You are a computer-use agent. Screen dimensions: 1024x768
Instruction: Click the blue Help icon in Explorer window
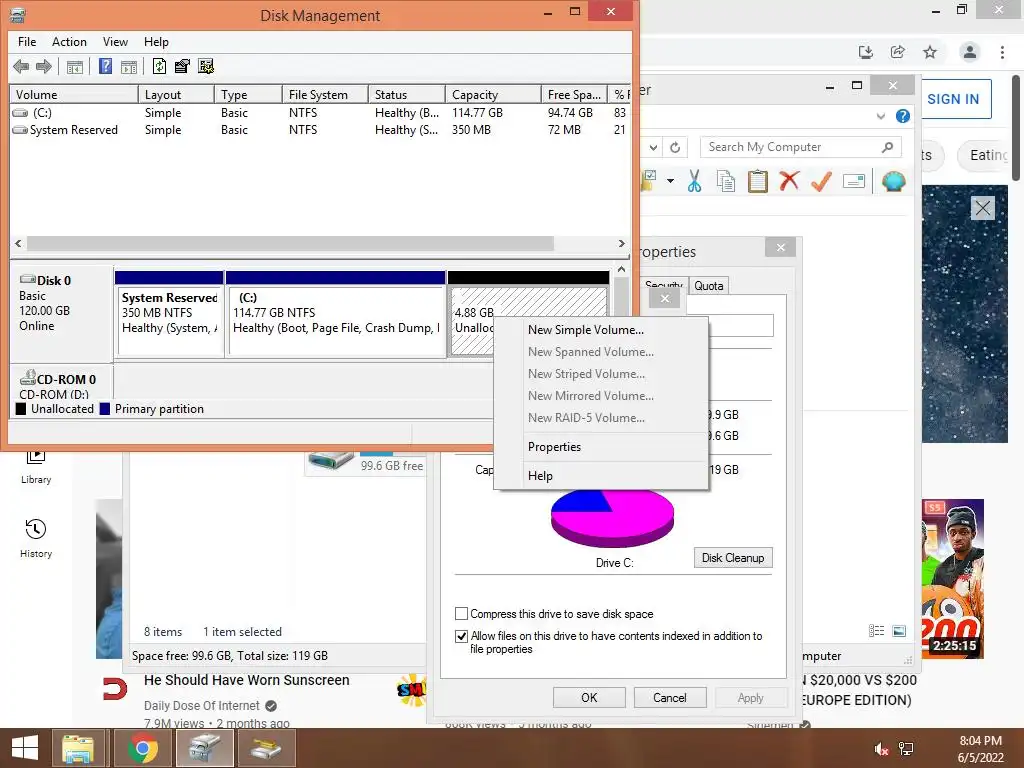903,116
